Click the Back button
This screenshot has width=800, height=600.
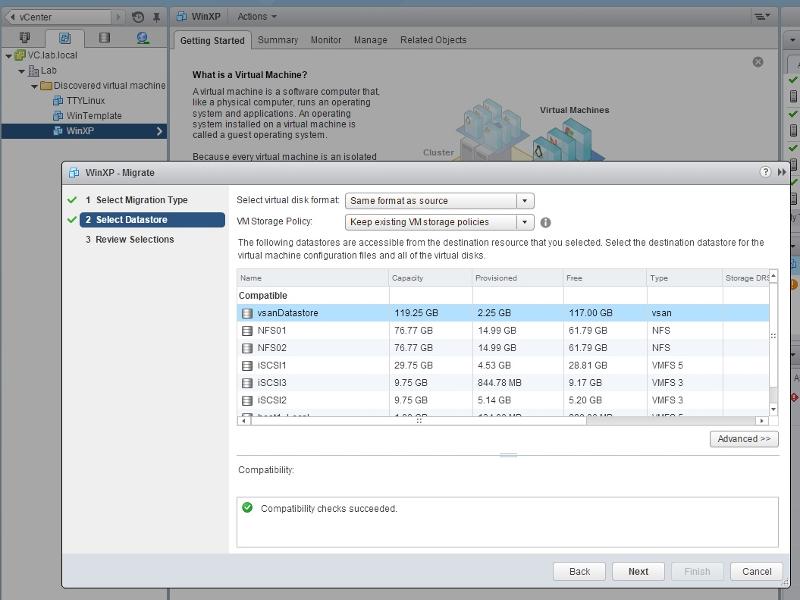580,571
